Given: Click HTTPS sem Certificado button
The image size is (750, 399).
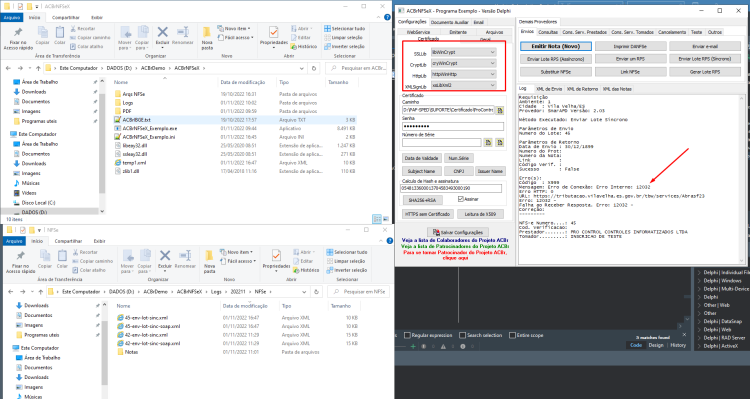Looking at the screenshot, I should tap(428, 214).
